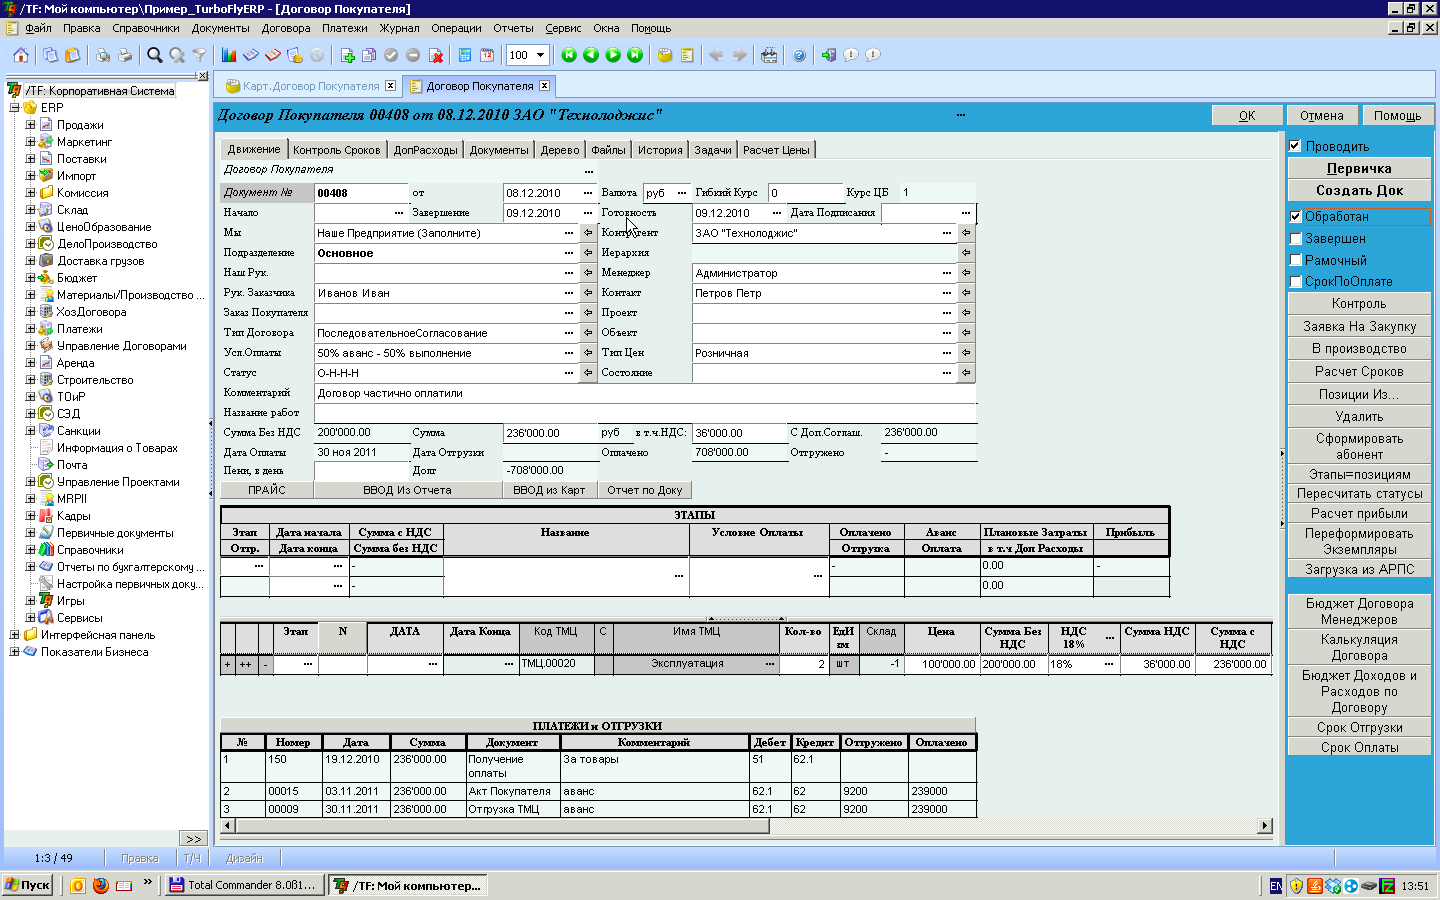Click the blue help question mark icon
The width and height of the screenshot is (1440, 900).
(x=799, y=55)
